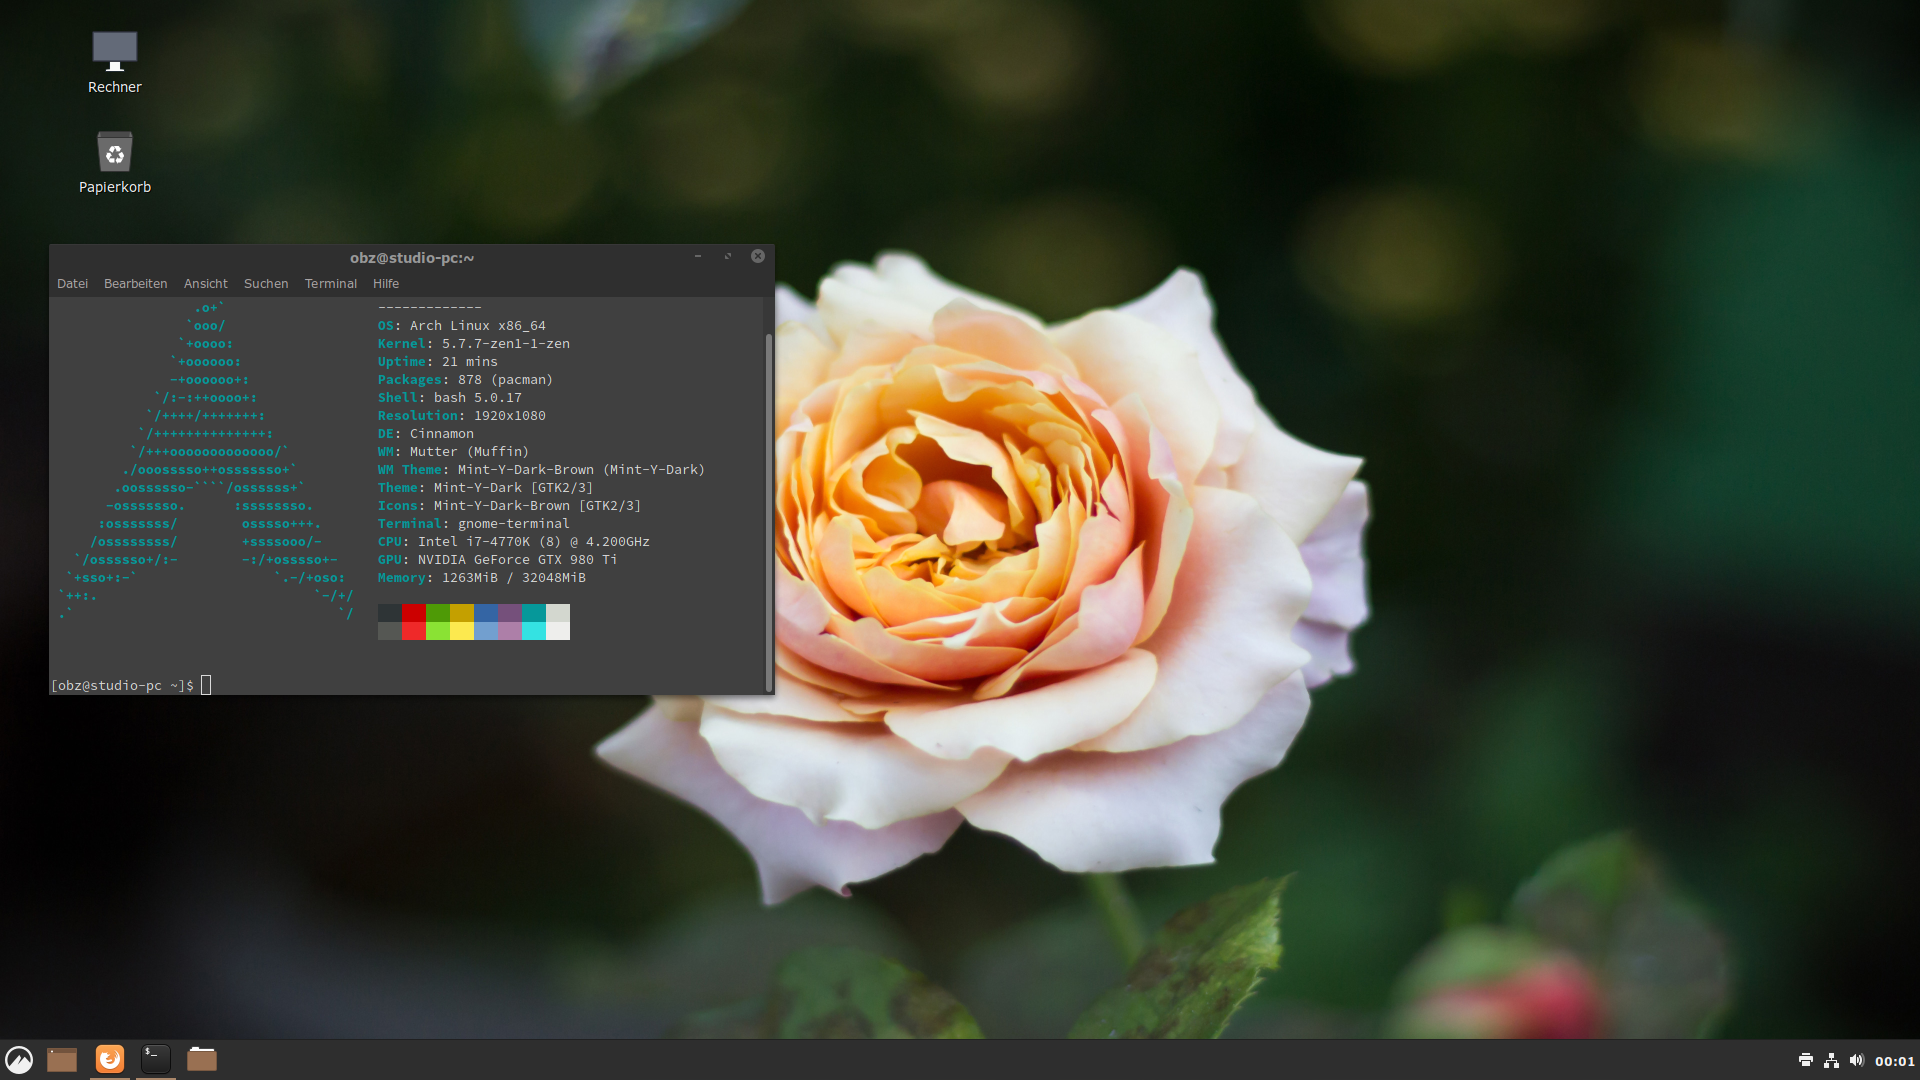
Task: Open the Hilfe menu
Action: tap(386, 284)
